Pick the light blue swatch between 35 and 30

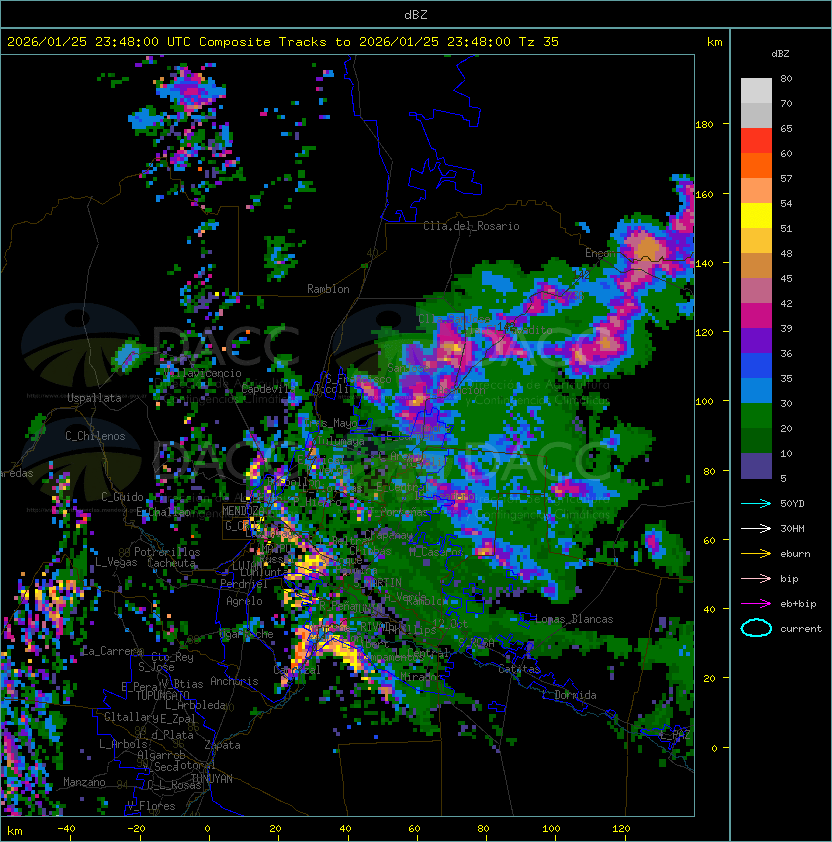pos(756,390)
